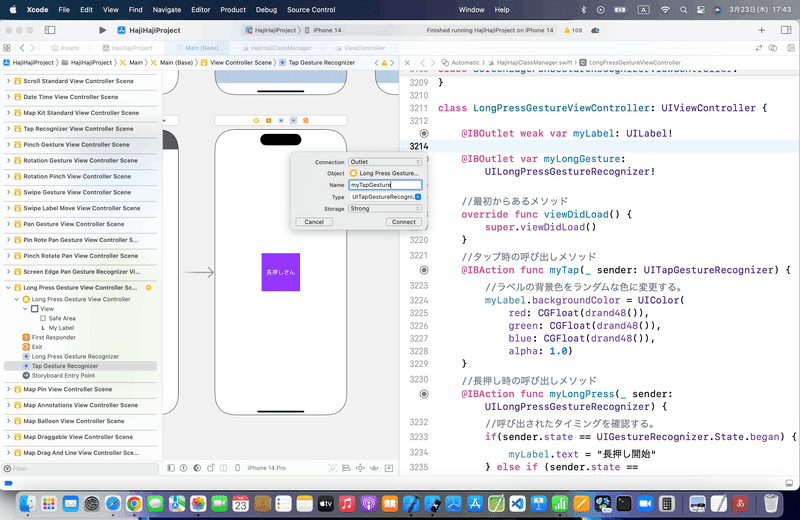Screen dimensions: 800x520
Task: Open the Source Control menu
Action: tap(311, 10)
